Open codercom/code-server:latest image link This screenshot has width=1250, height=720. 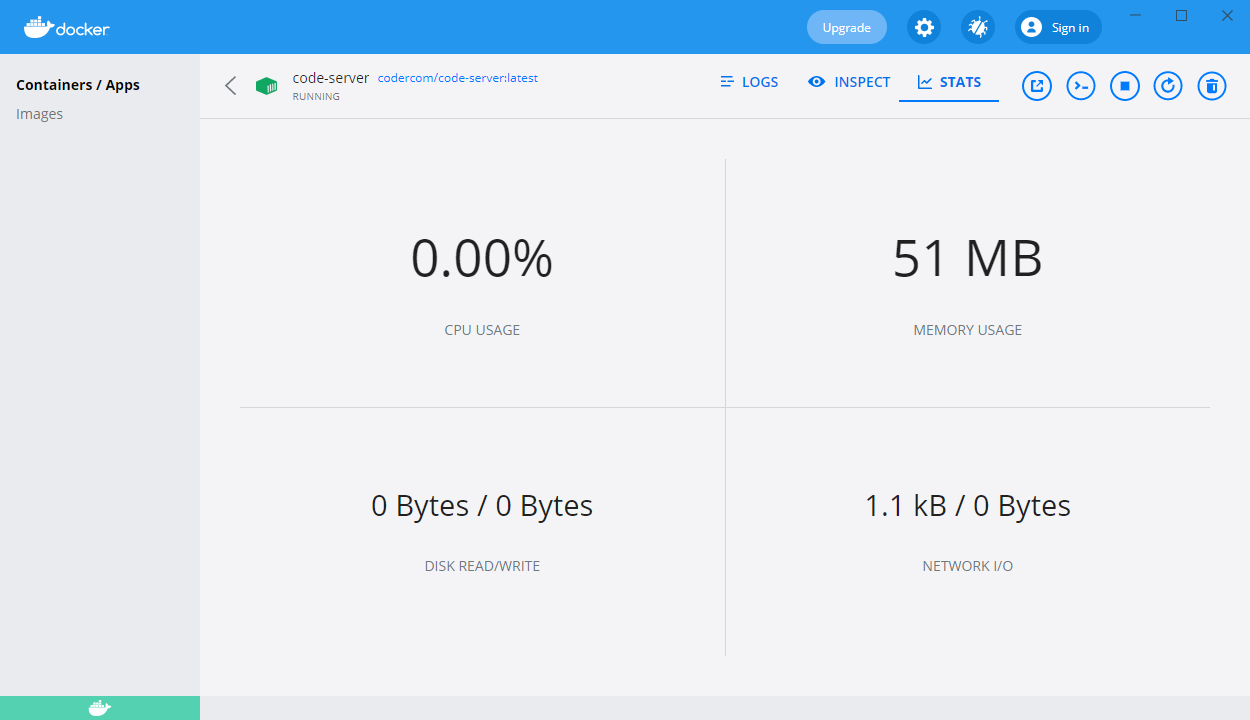tap(458, 78)
